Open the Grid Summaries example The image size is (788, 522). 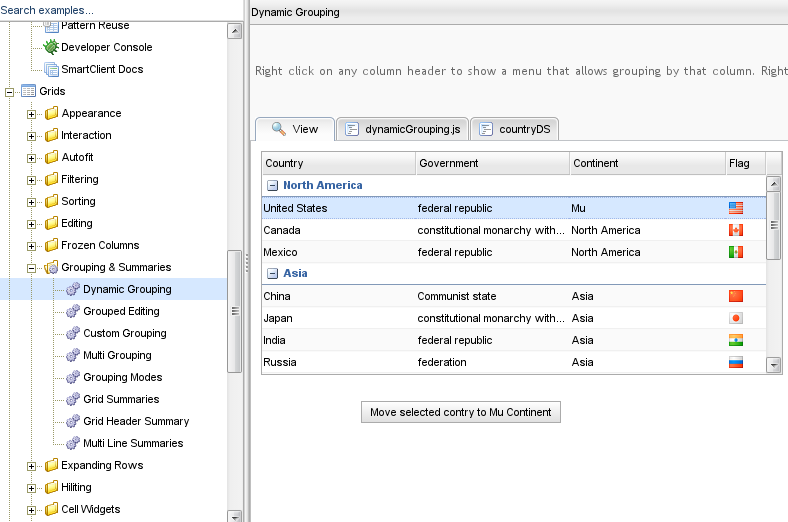click(121, 399)
